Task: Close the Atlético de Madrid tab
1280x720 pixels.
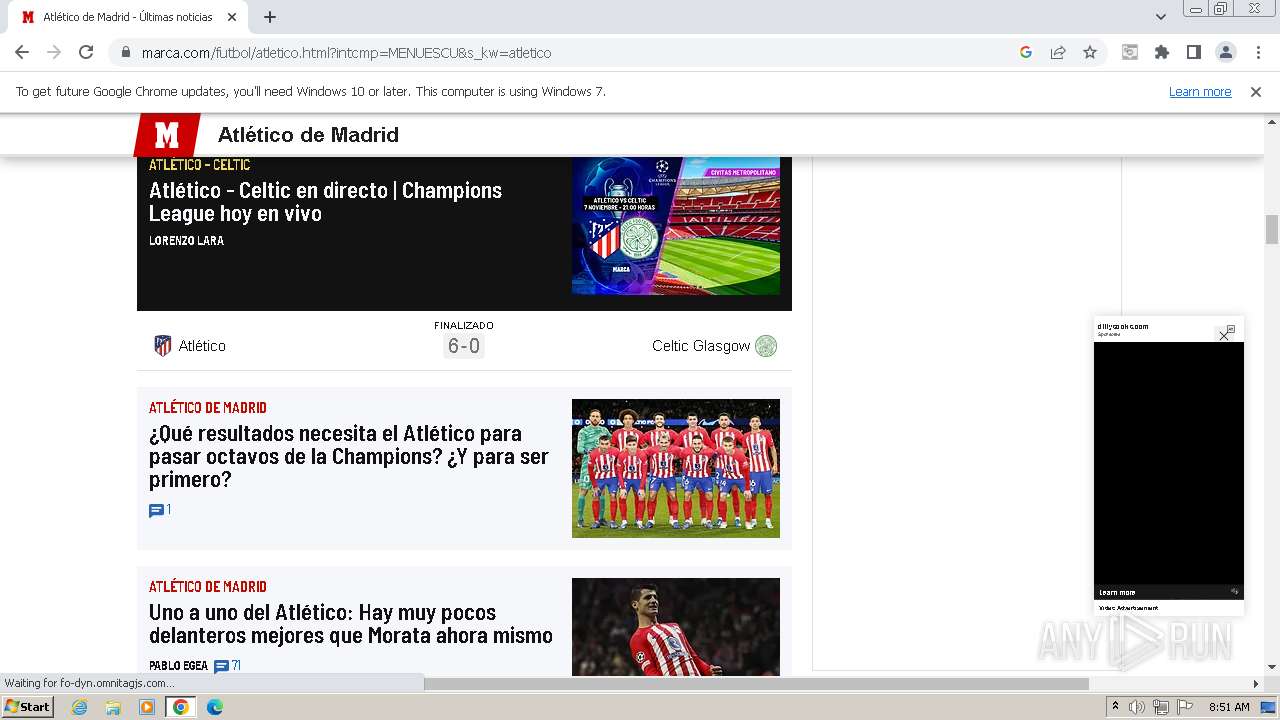Action: tap(232, 17)
